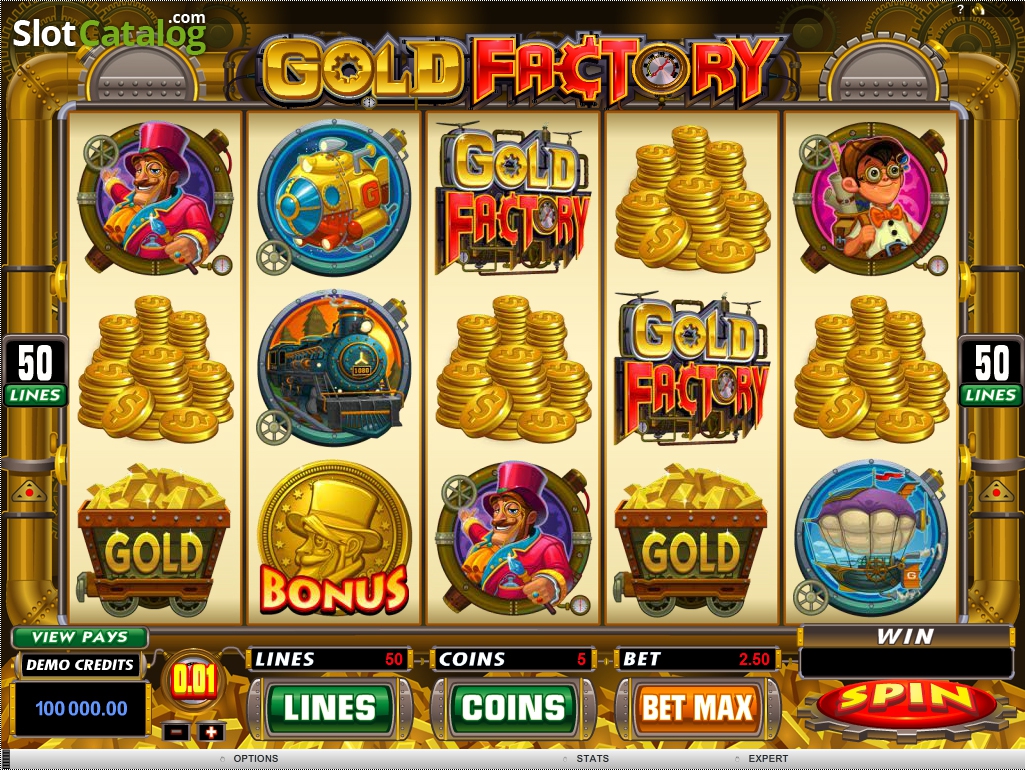Click the 0.01 coin value chip
Image resolution: width=1025 pixels, height=770 pixels.
click(x=193, y=681)
